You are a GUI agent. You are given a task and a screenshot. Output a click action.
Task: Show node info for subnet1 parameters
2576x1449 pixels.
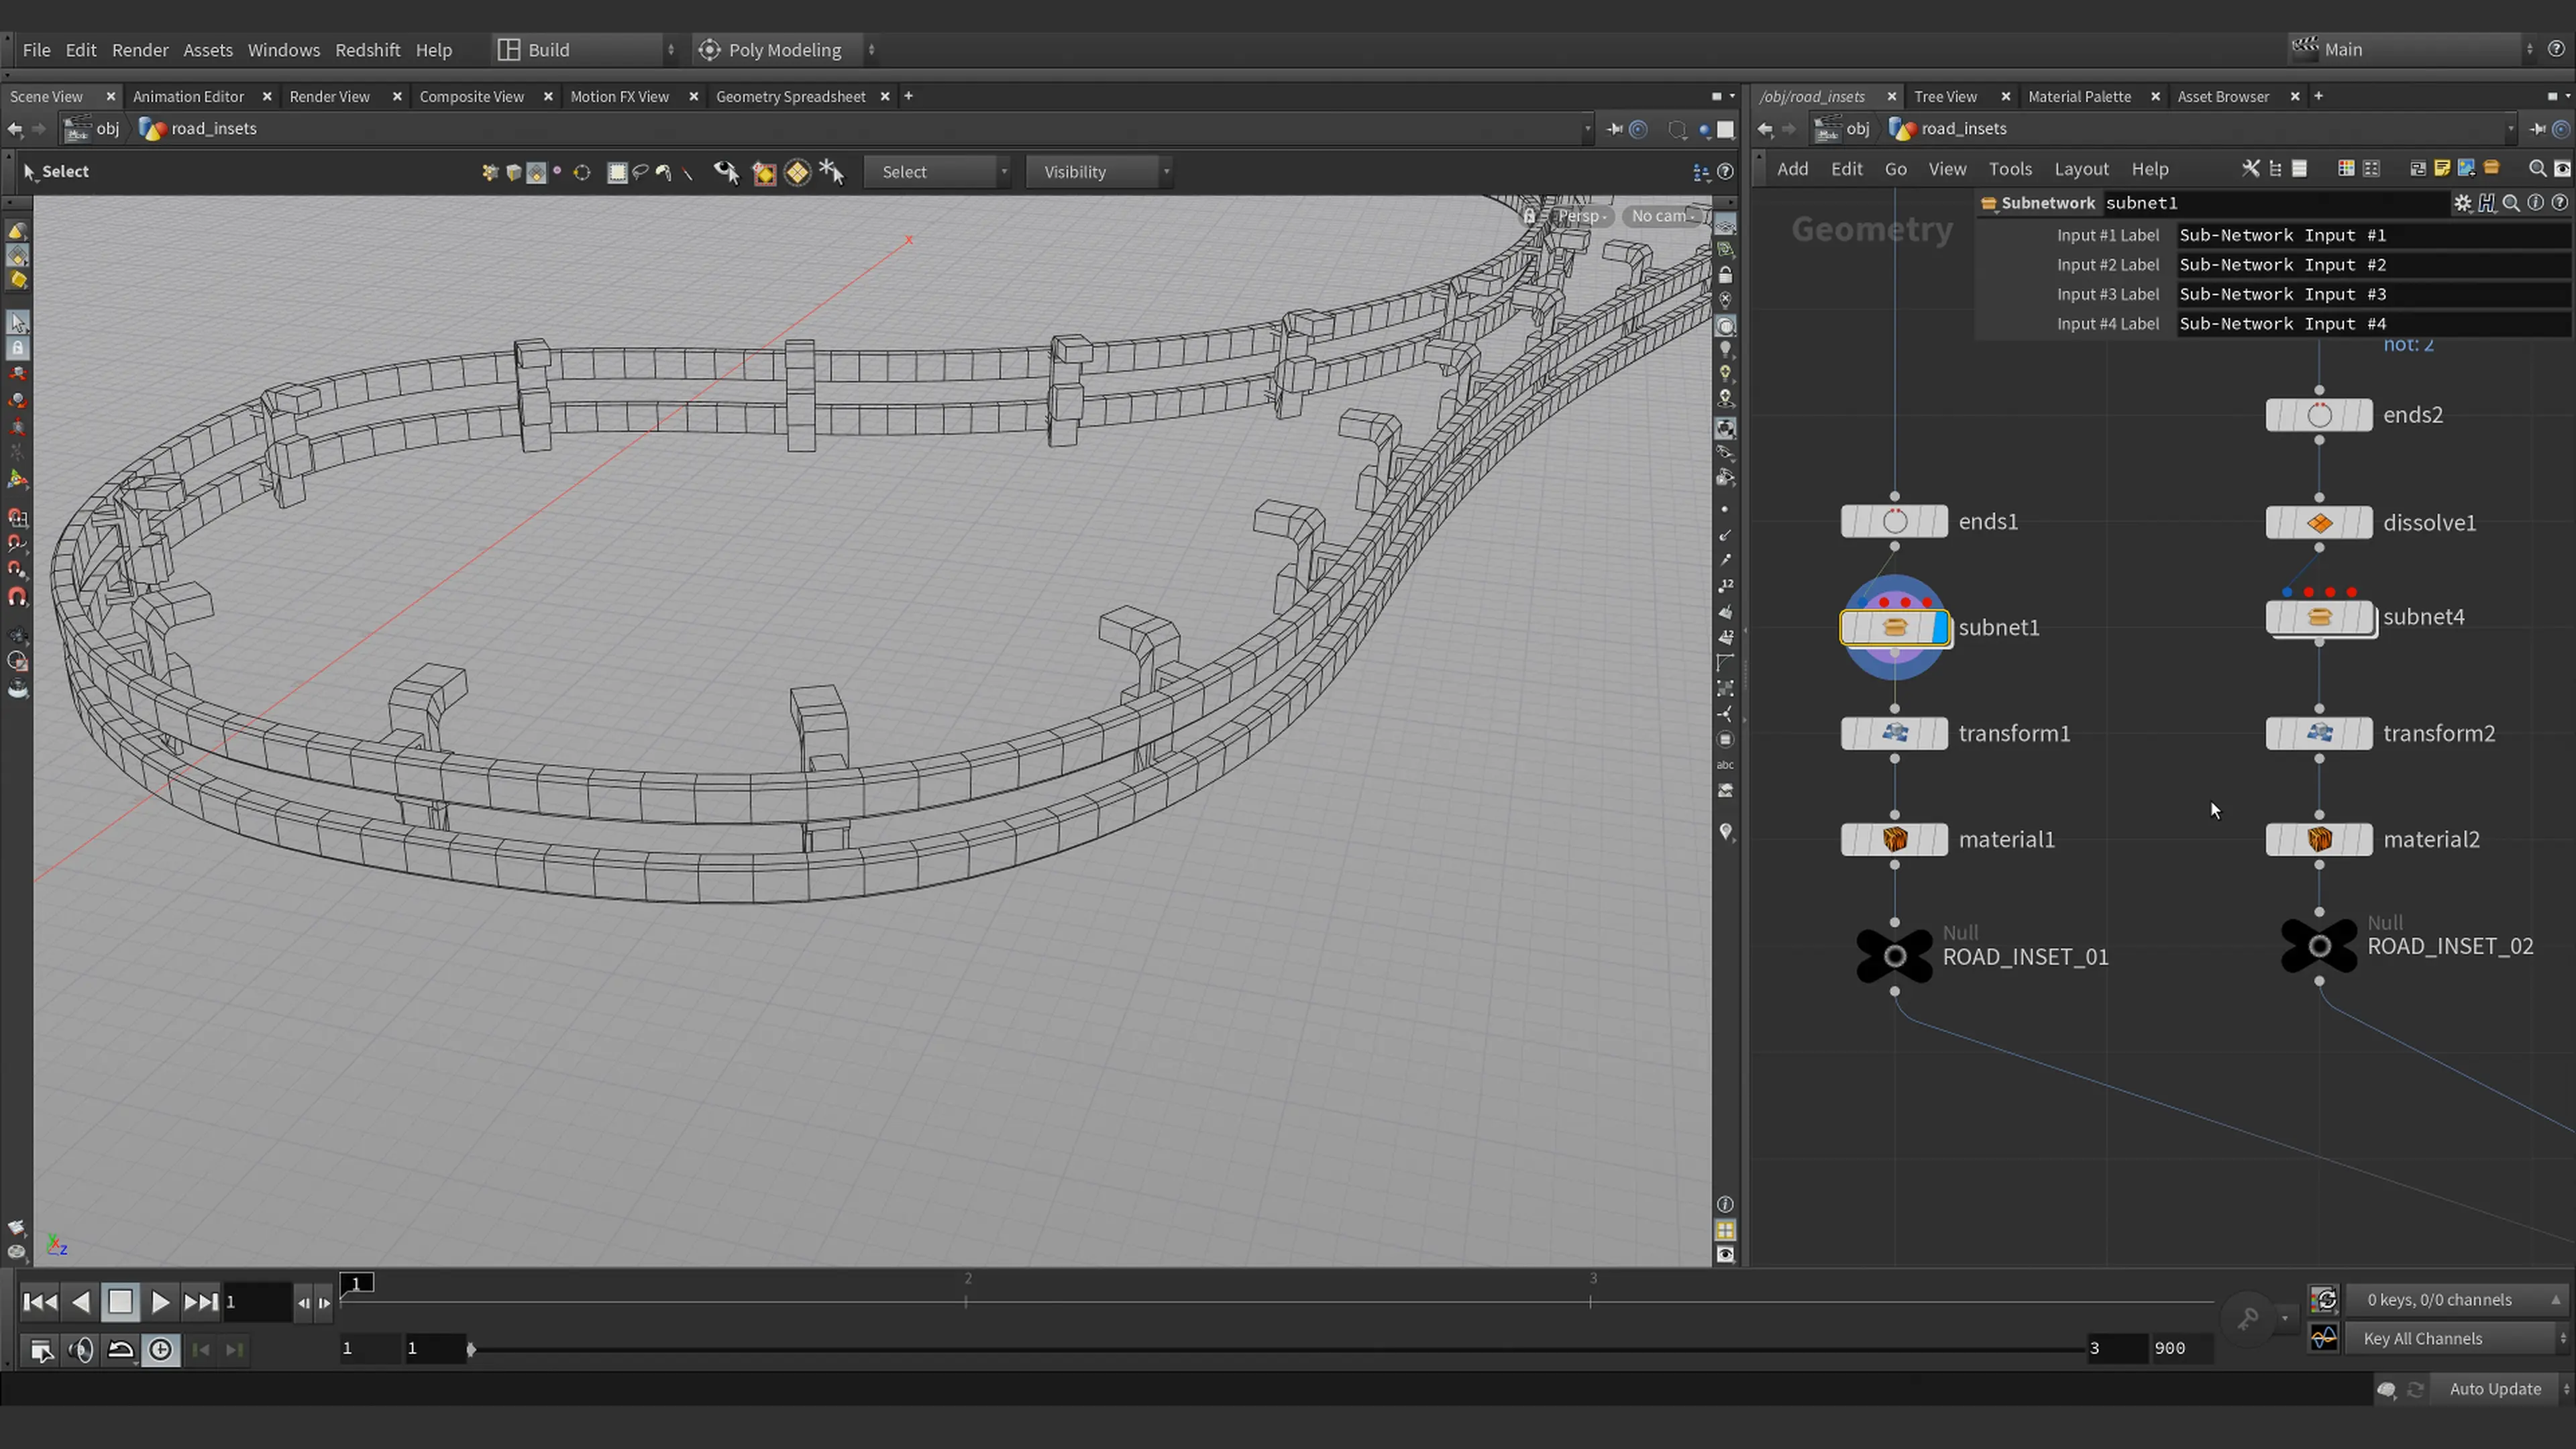tap(2535, 203)
